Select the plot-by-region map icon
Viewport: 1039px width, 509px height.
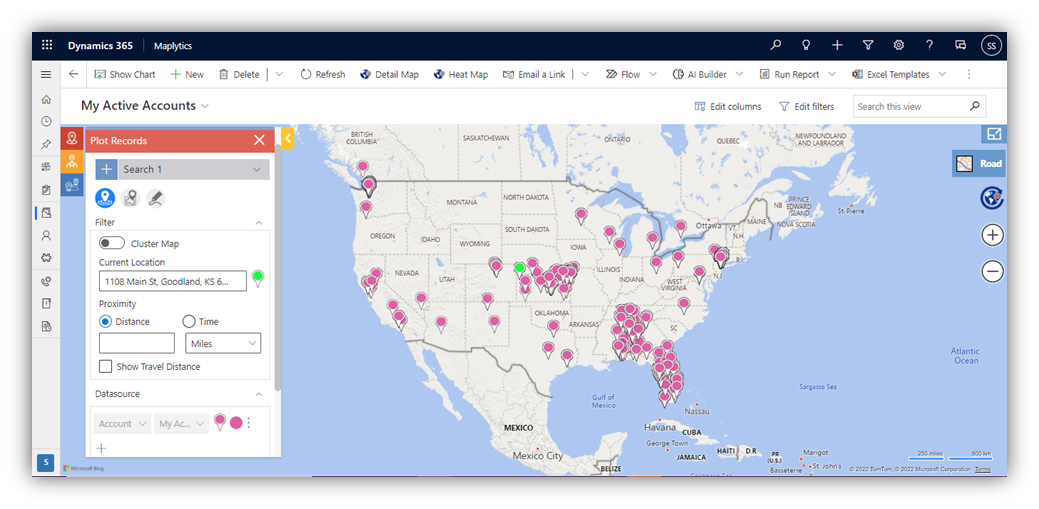(131, 198)
